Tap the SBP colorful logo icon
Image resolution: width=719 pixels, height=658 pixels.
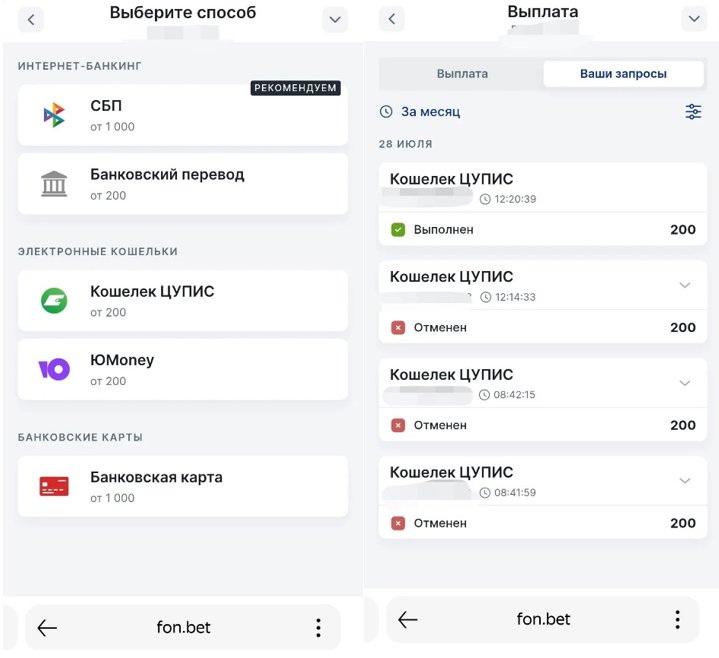click(54, 115)
